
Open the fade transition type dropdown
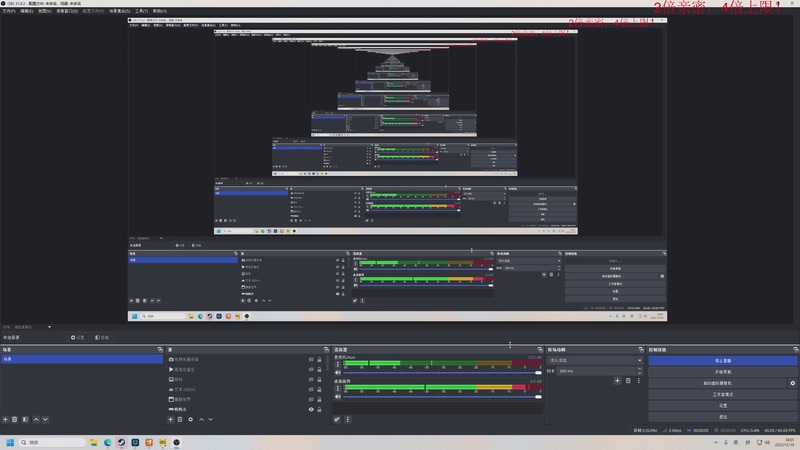(x=595, y=360)
